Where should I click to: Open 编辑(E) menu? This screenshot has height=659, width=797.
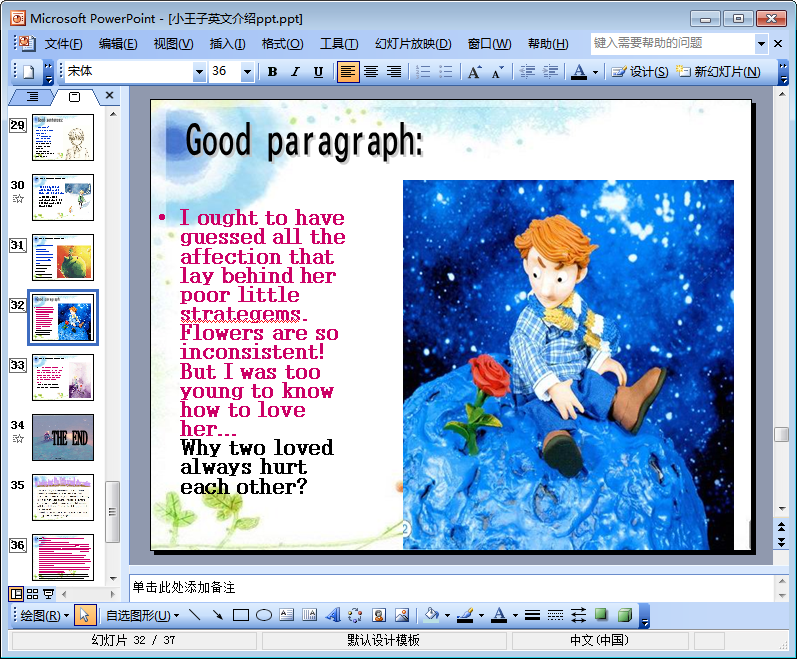click(118, 44)
